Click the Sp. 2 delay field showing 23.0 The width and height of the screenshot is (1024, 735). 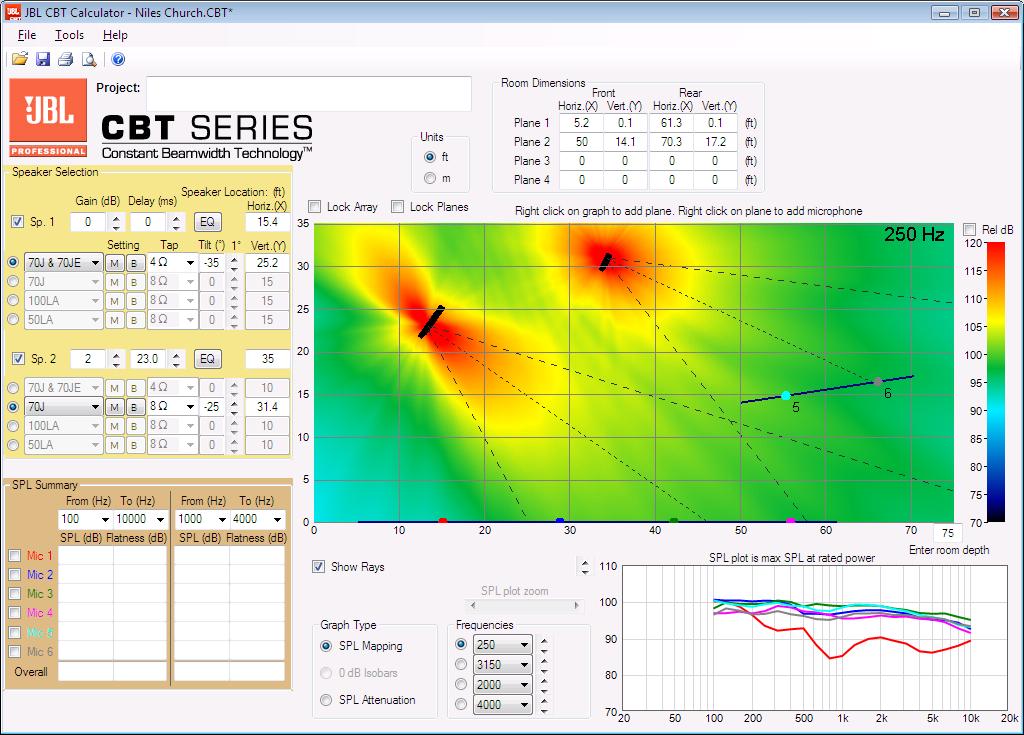(x=148, y=359)
